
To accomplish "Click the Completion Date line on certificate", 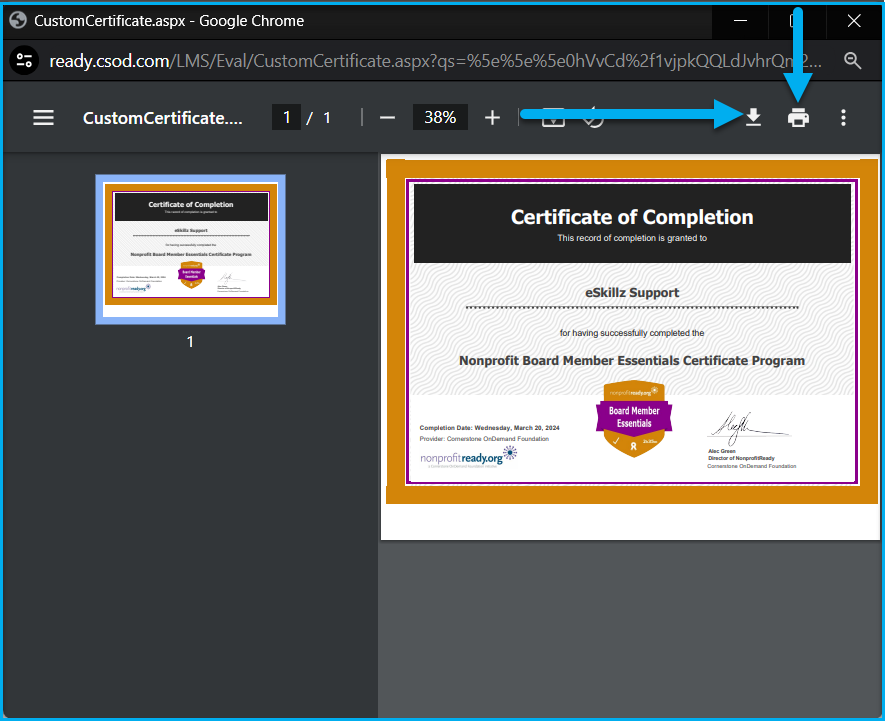I will click(489, 428).
